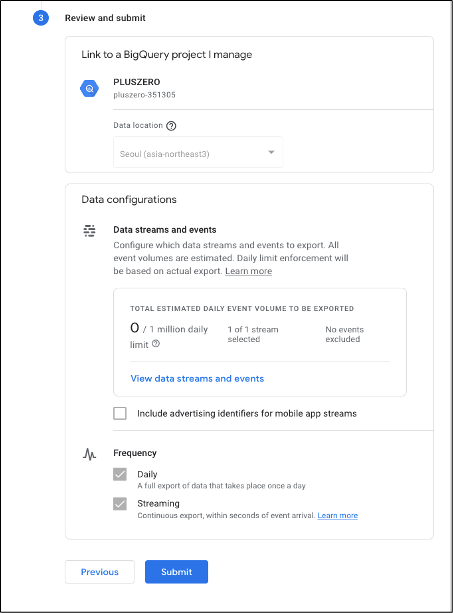Click the Data streams and events icon

[90, 231]
